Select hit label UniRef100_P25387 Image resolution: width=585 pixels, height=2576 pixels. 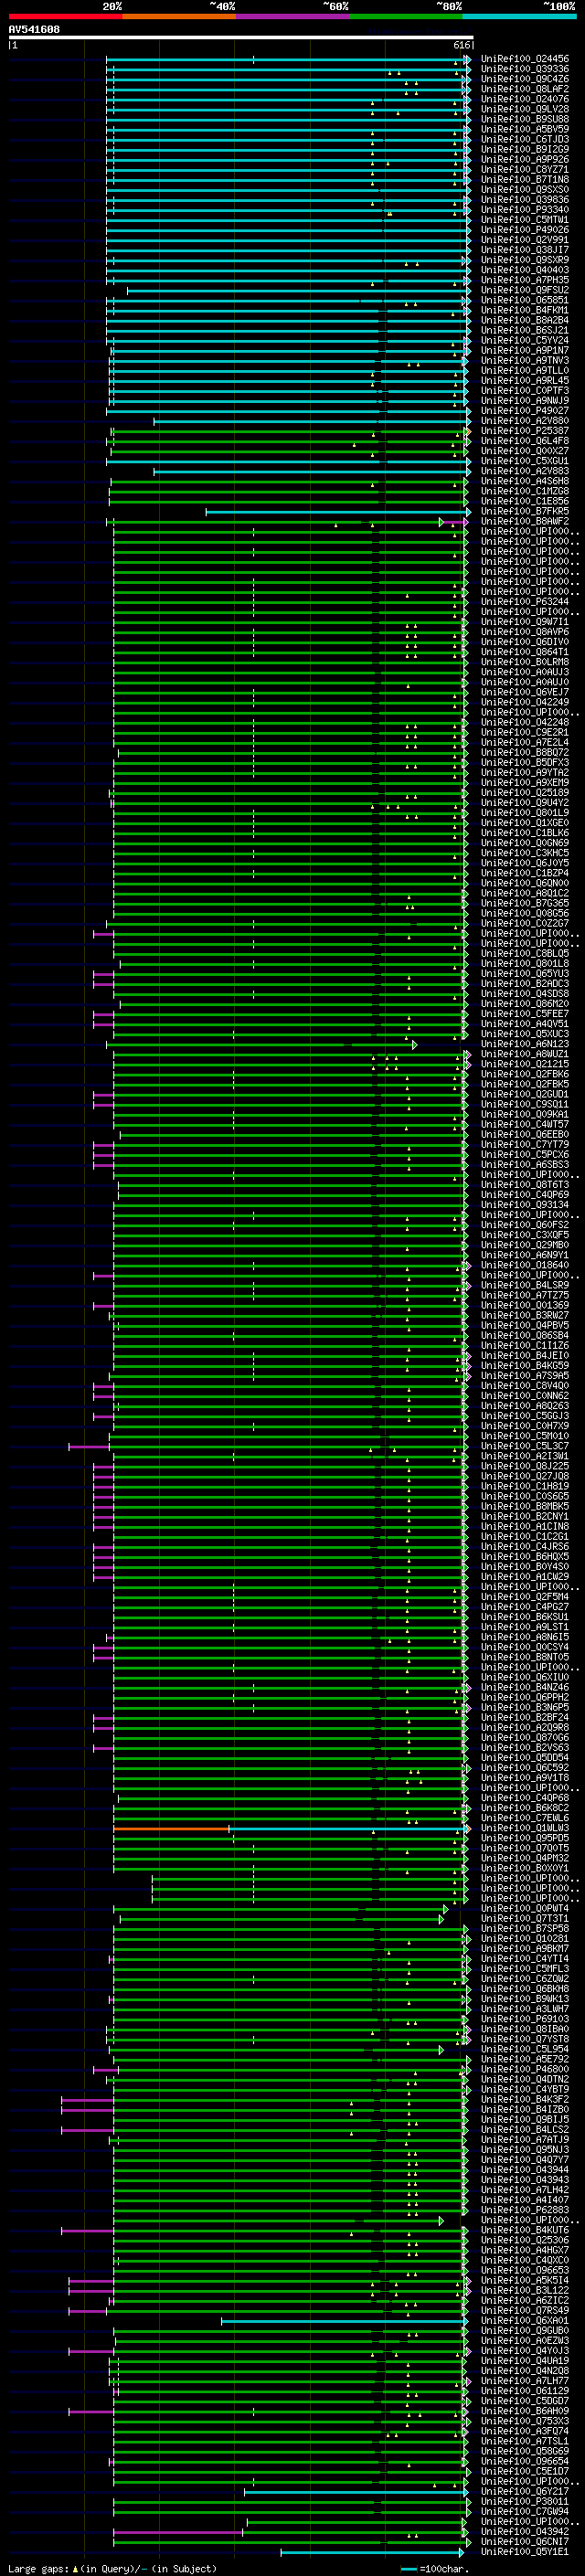tap(525, 431)
